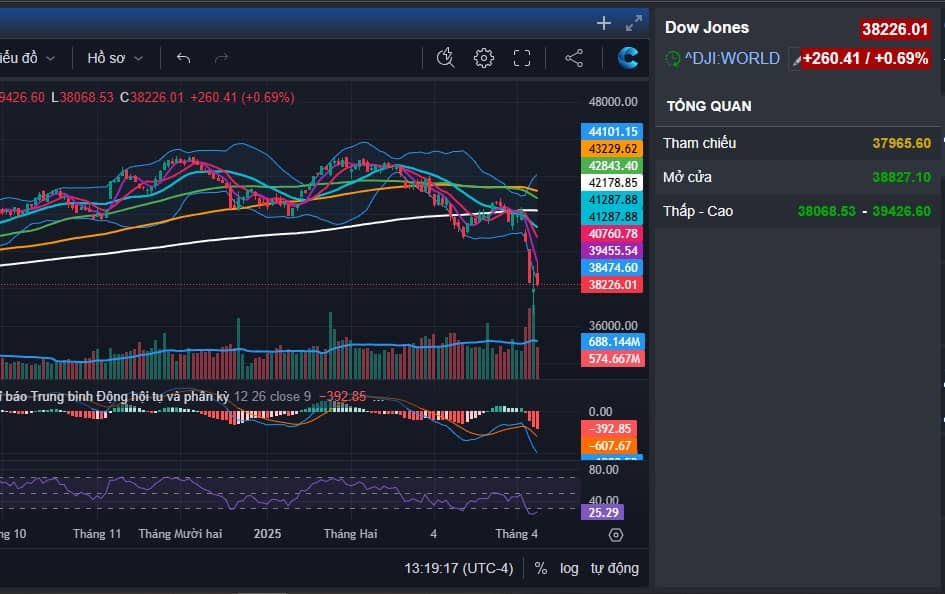The width and height of the screenshot is (945, 594).
Task: Click the white 42178.85 price label
Action: tap(612, 183)
